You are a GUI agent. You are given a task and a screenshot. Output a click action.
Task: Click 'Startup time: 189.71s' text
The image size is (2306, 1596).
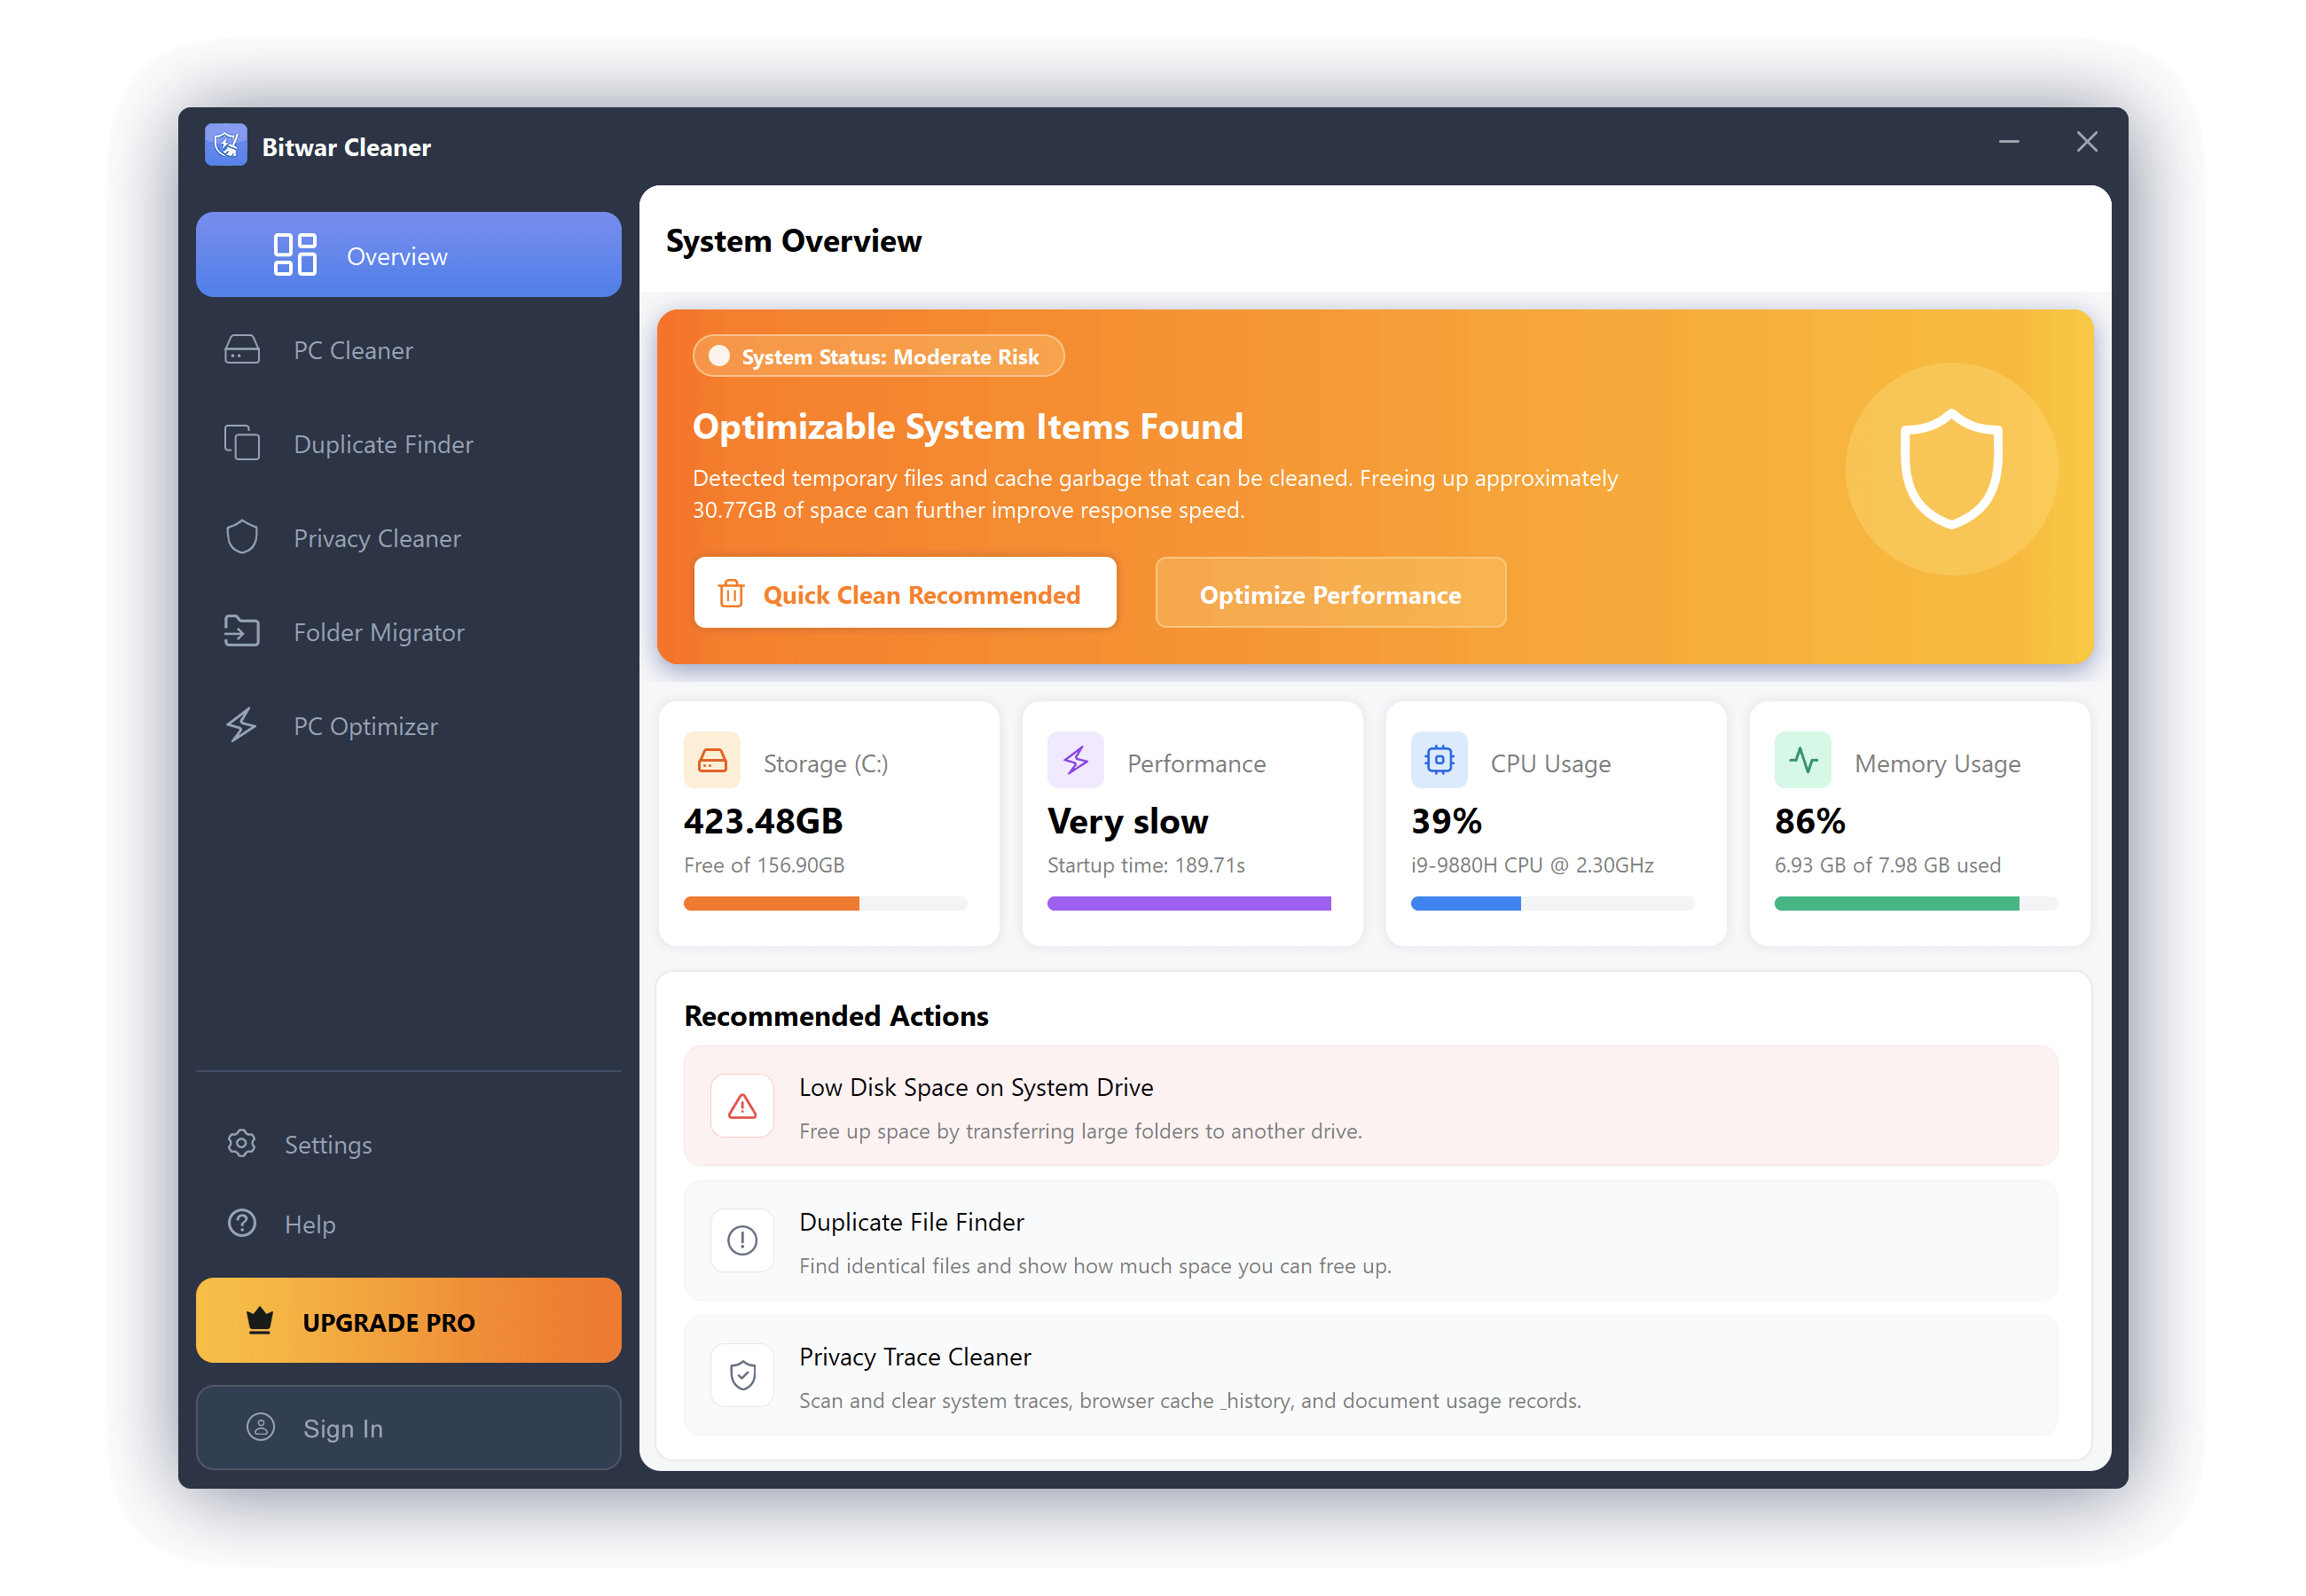point(1146,865)
